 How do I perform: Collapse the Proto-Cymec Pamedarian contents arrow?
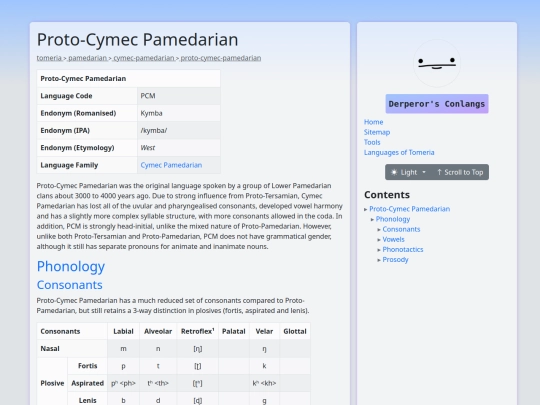pyautogui.click(x=366, y=209)
